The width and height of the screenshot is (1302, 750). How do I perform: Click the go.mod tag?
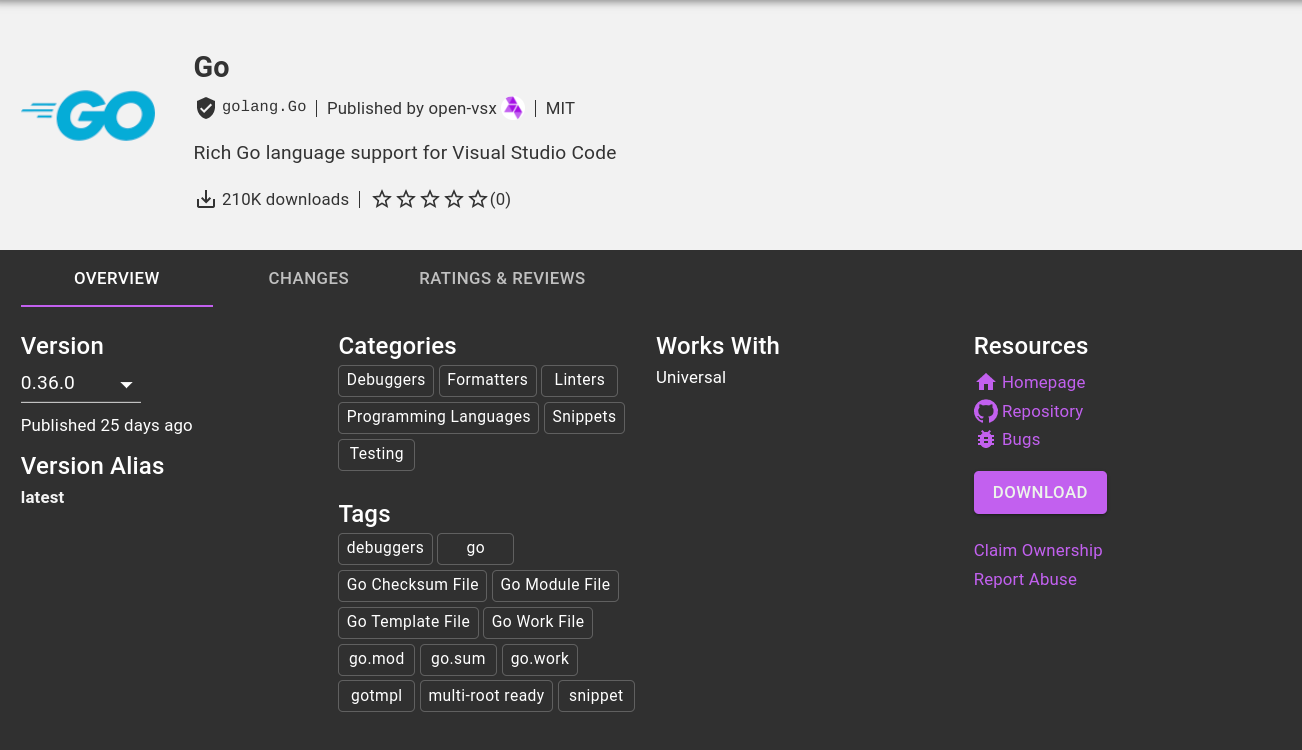pos(376,659)
